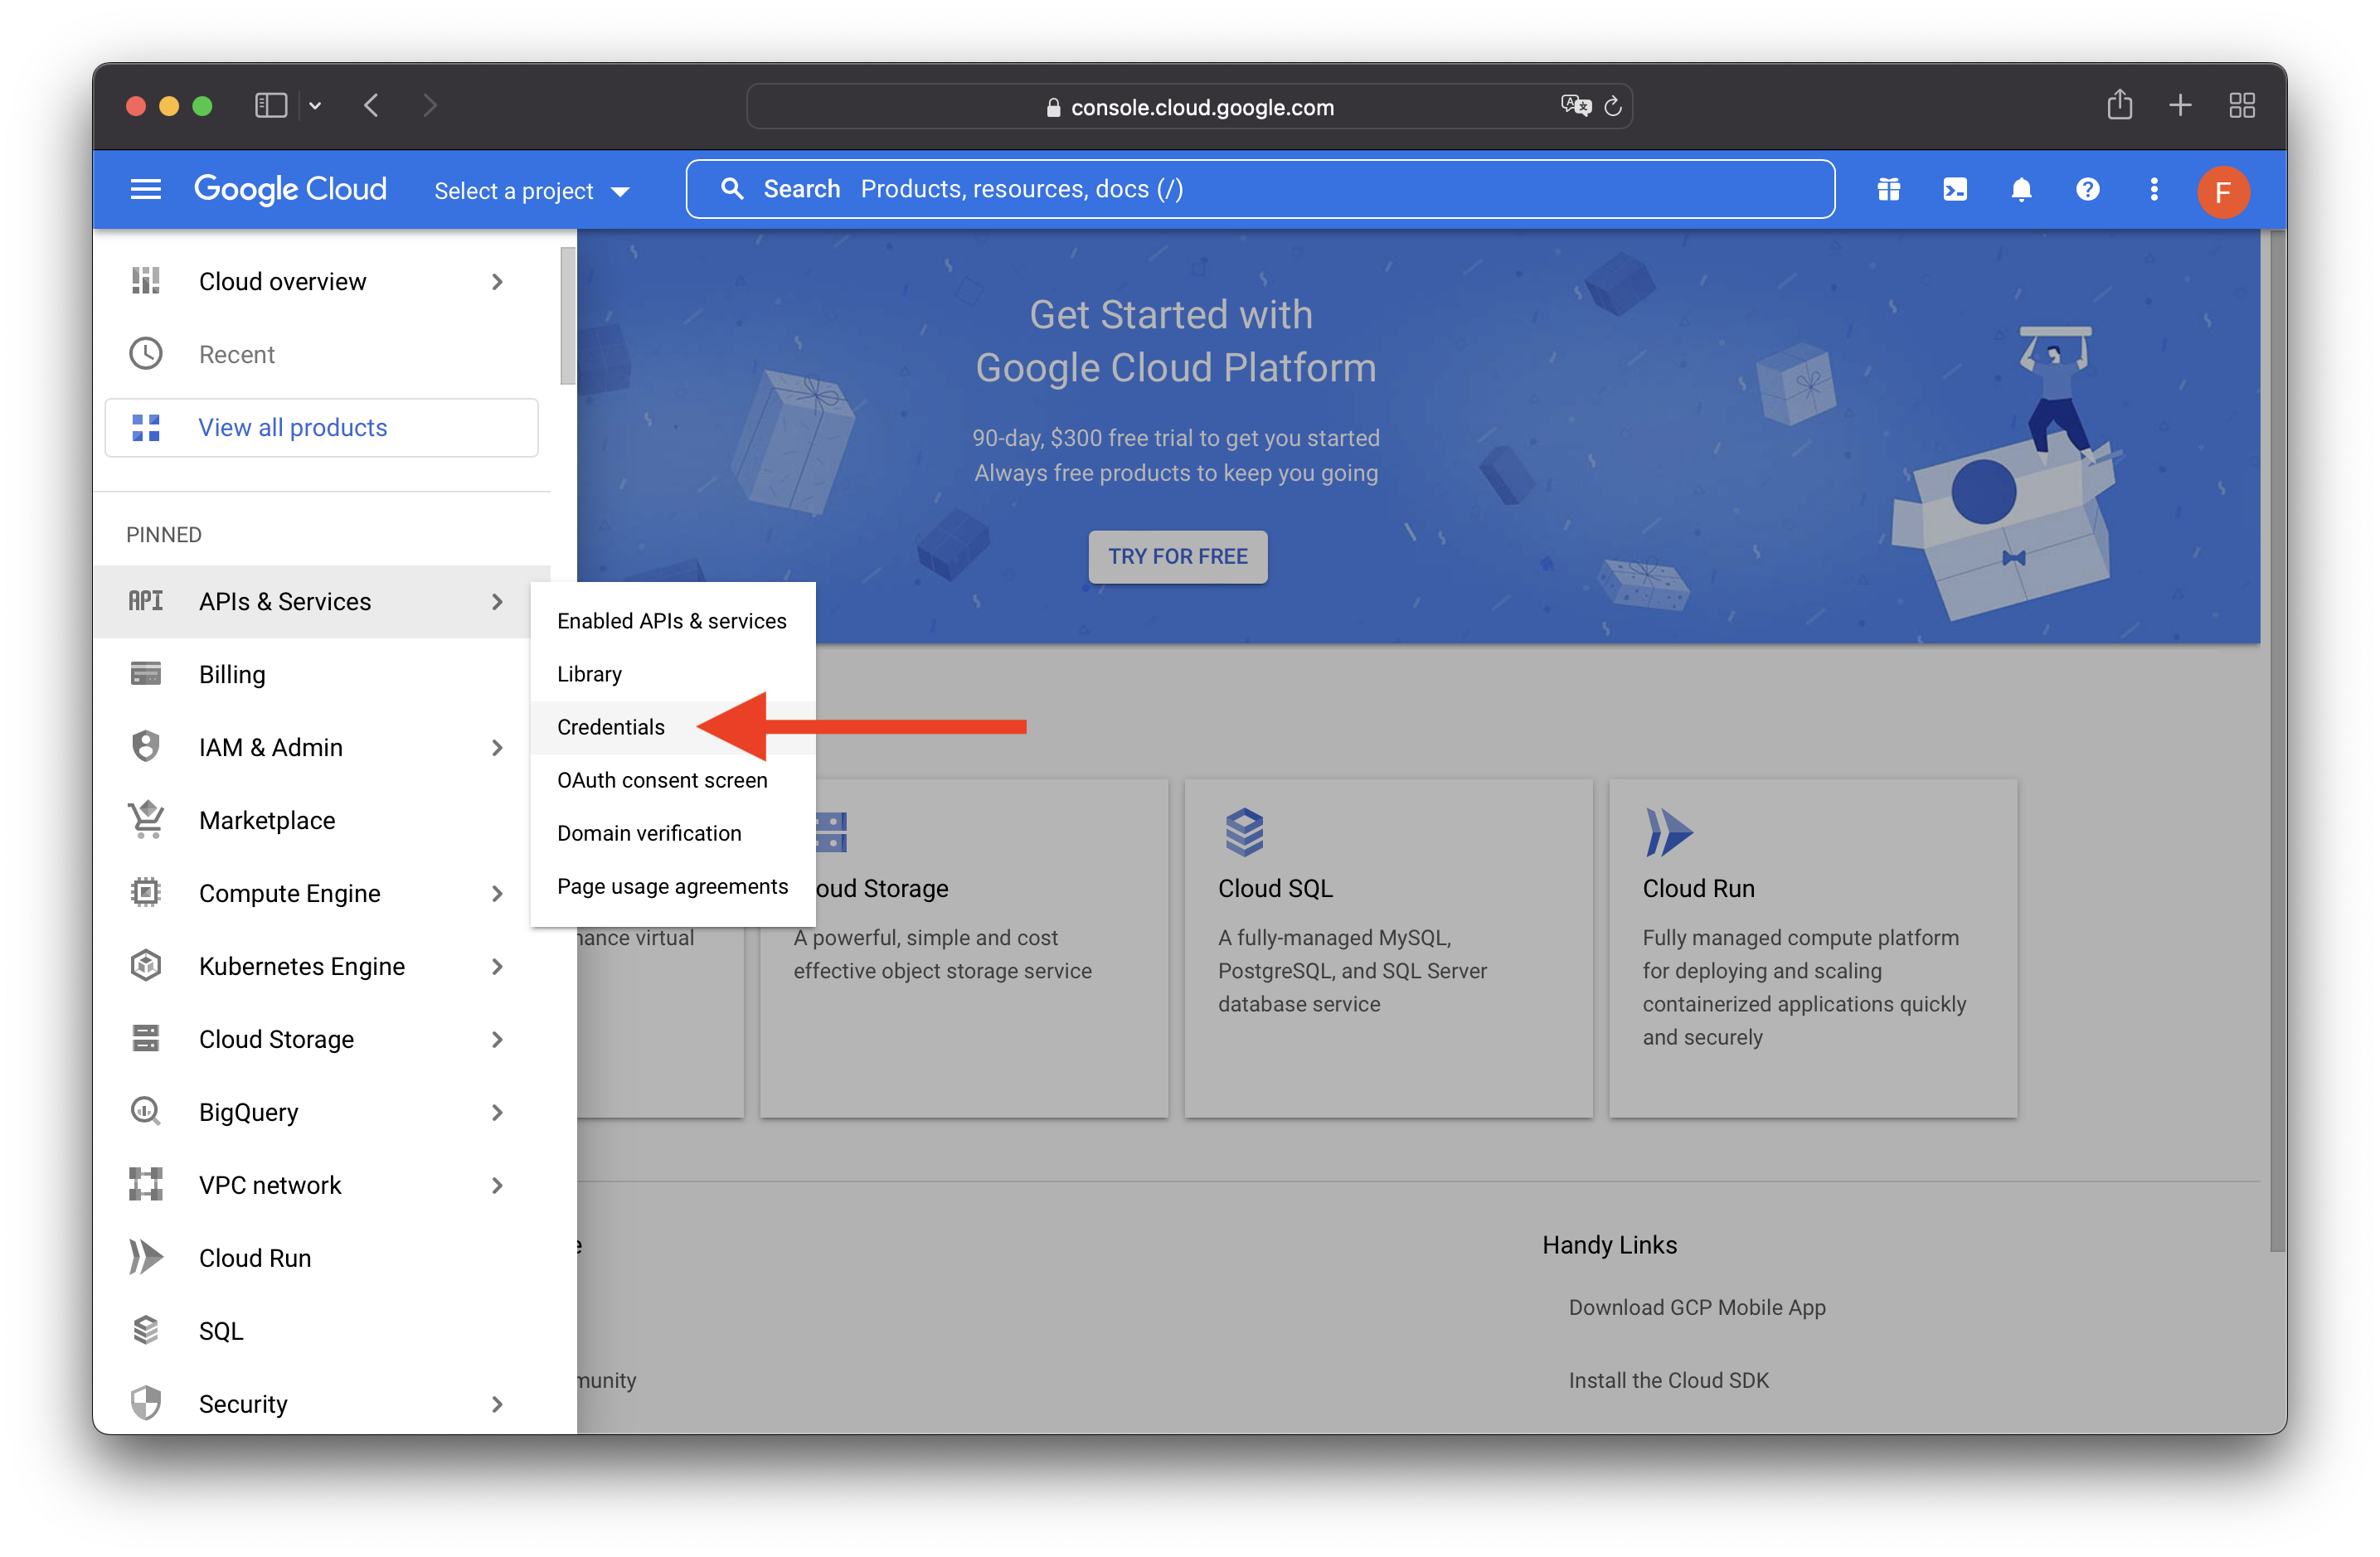Screen dimensions: 2380x1557
Task: Open Marketplace in the sidebar
Action: [x=321, y=820]
